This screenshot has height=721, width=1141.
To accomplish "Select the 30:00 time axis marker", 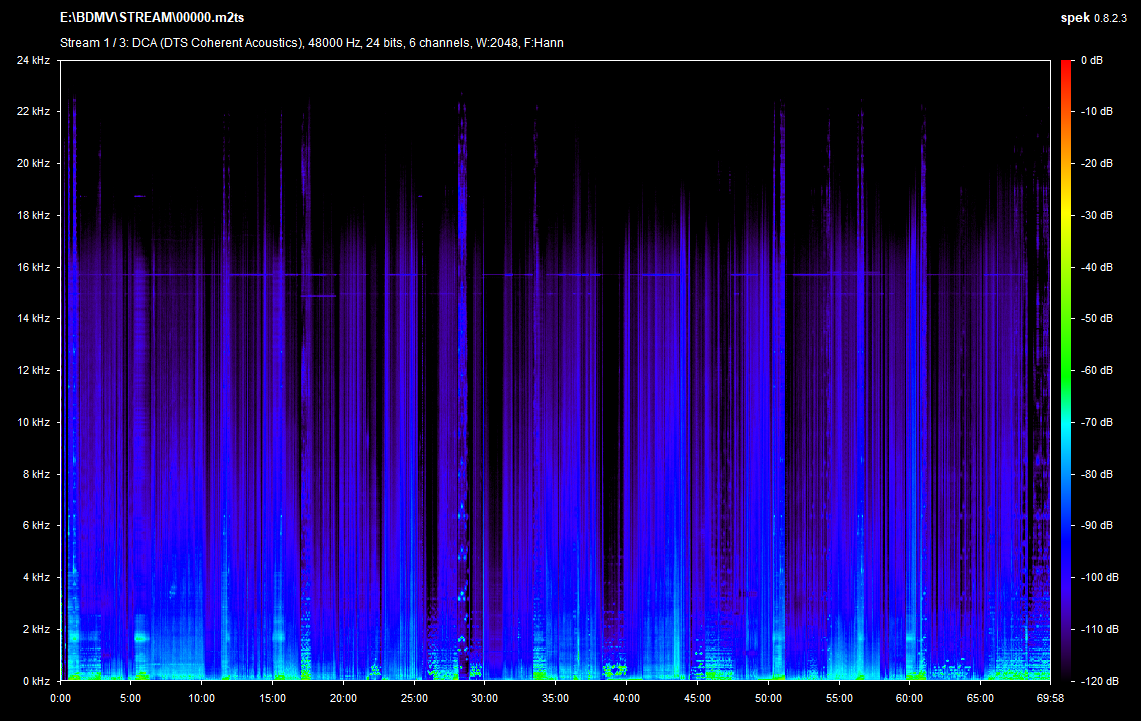I will (x=485, y=697).
